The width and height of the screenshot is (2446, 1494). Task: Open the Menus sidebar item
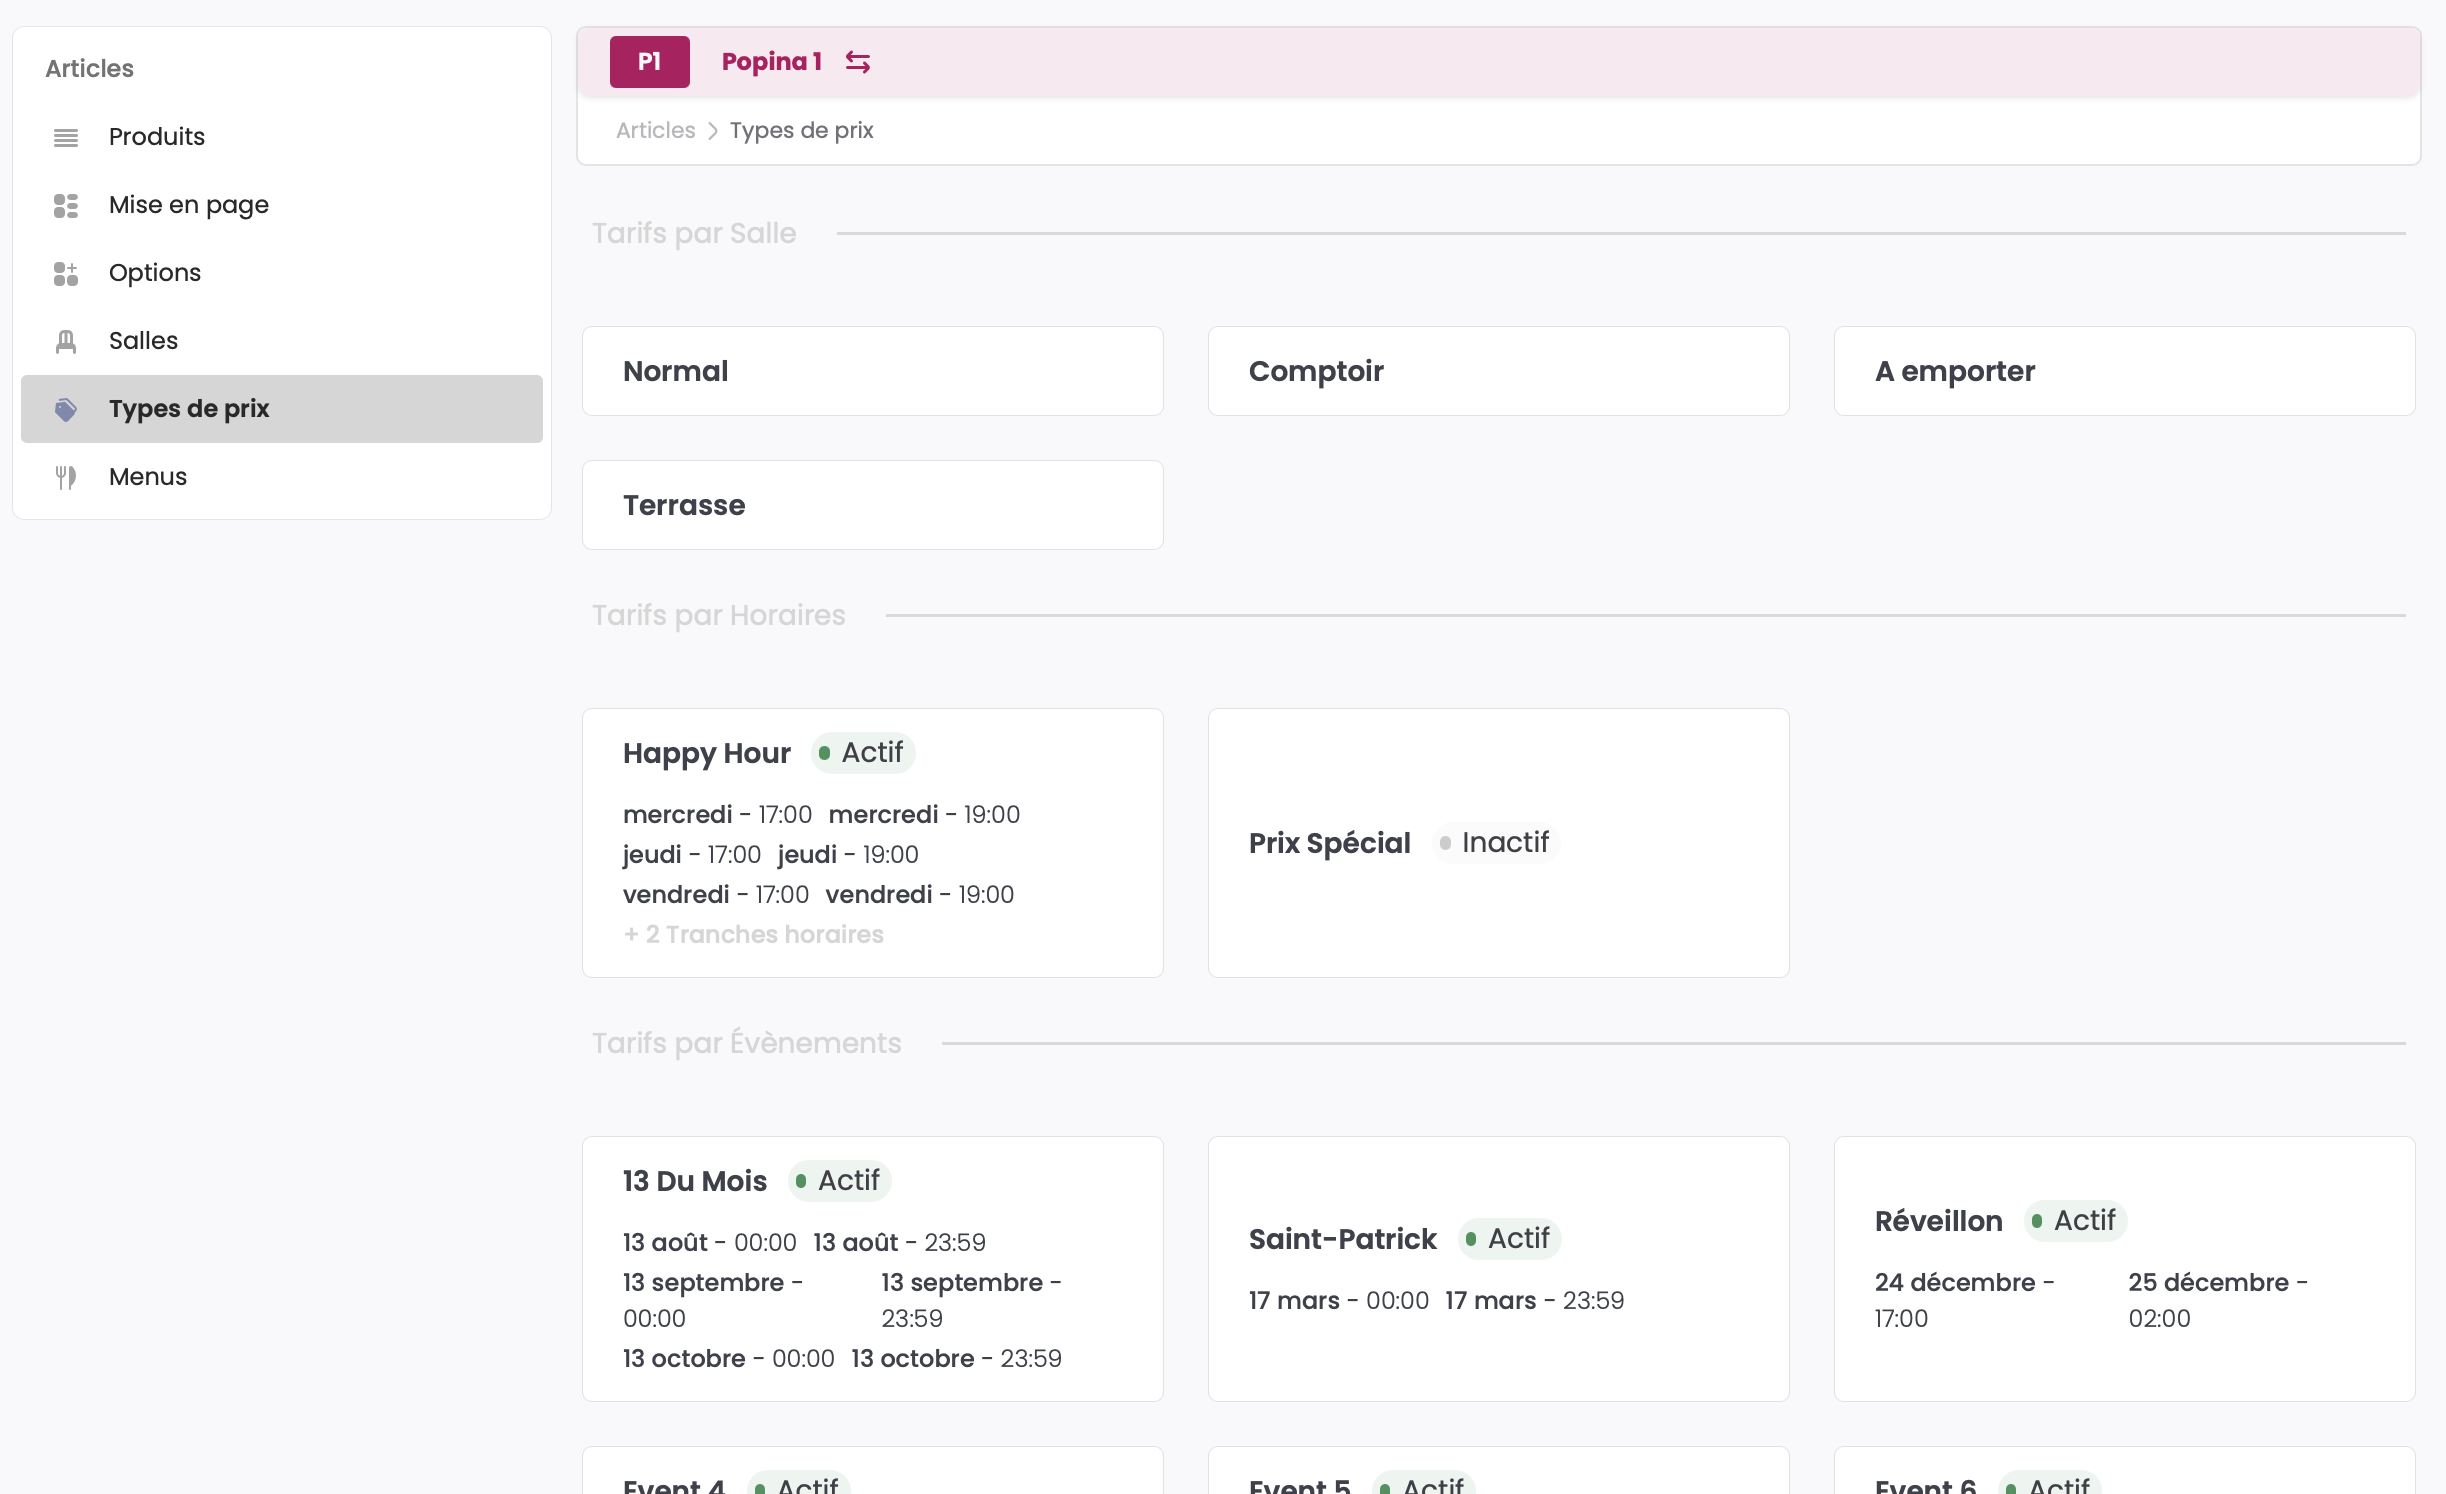coord(148,477)
